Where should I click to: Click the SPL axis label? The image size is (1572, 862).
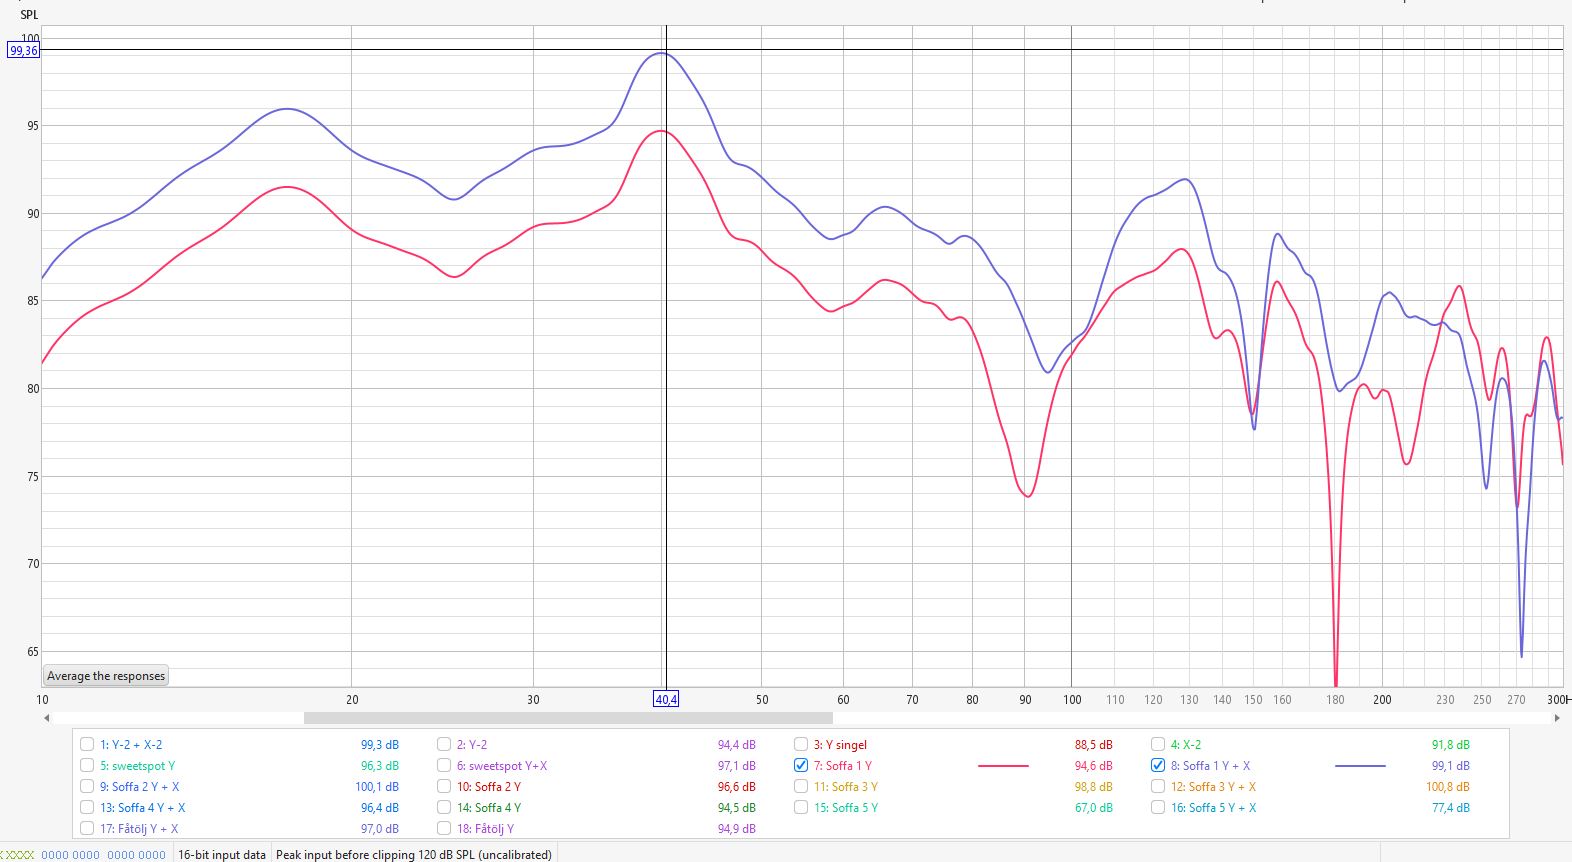point(29,14)
